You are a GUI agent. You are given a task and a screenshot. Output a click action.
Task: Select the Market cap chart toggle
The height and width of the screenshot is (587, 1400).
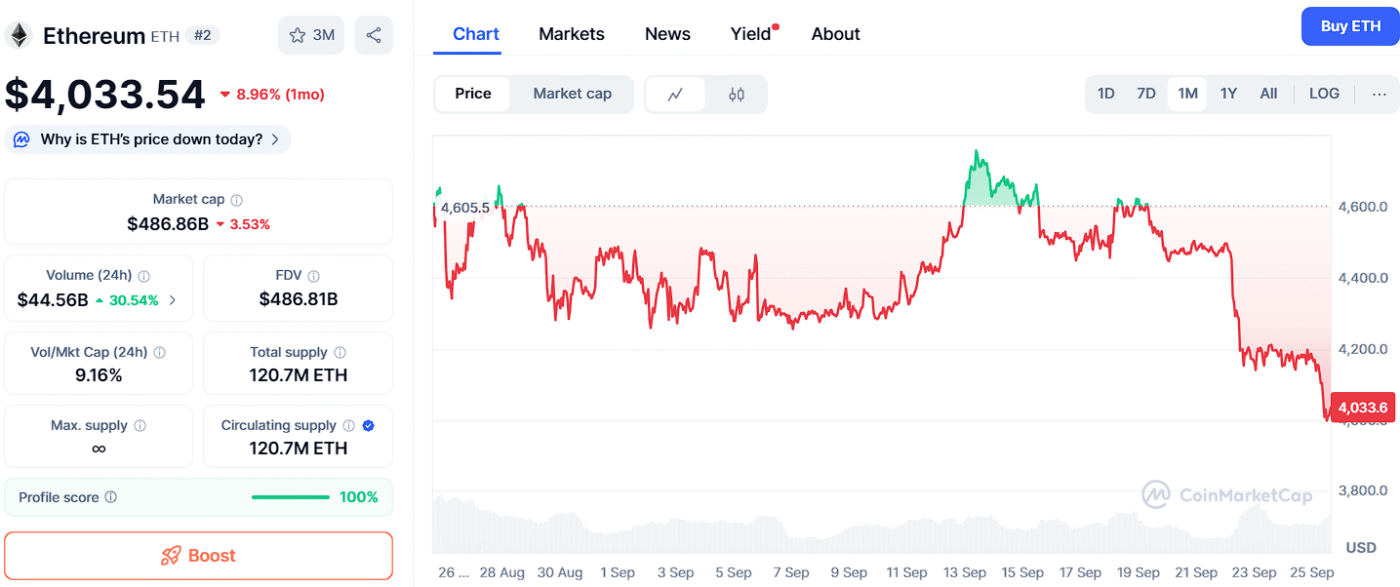pos(572,94)
